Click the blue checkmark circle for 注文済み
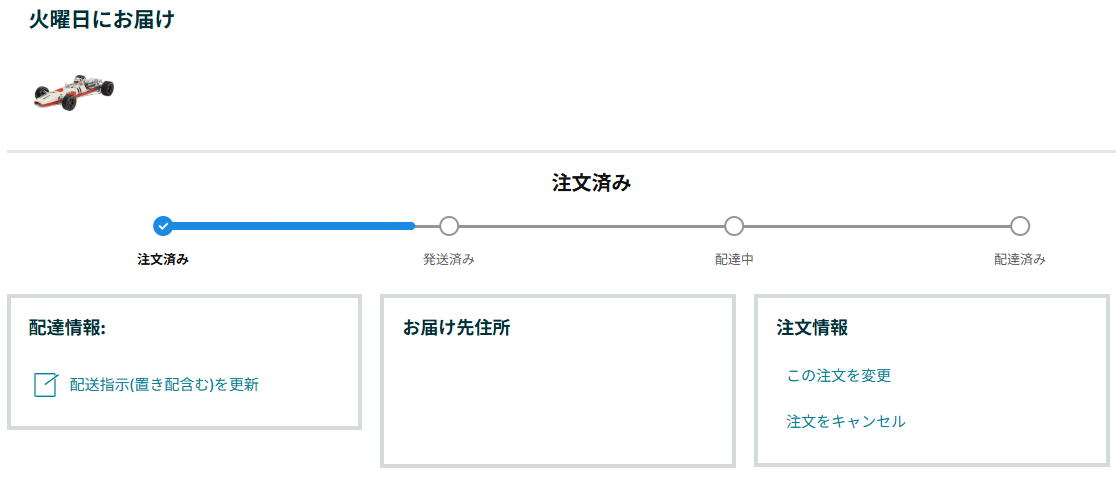The image size is (1116, 490). 163,226
